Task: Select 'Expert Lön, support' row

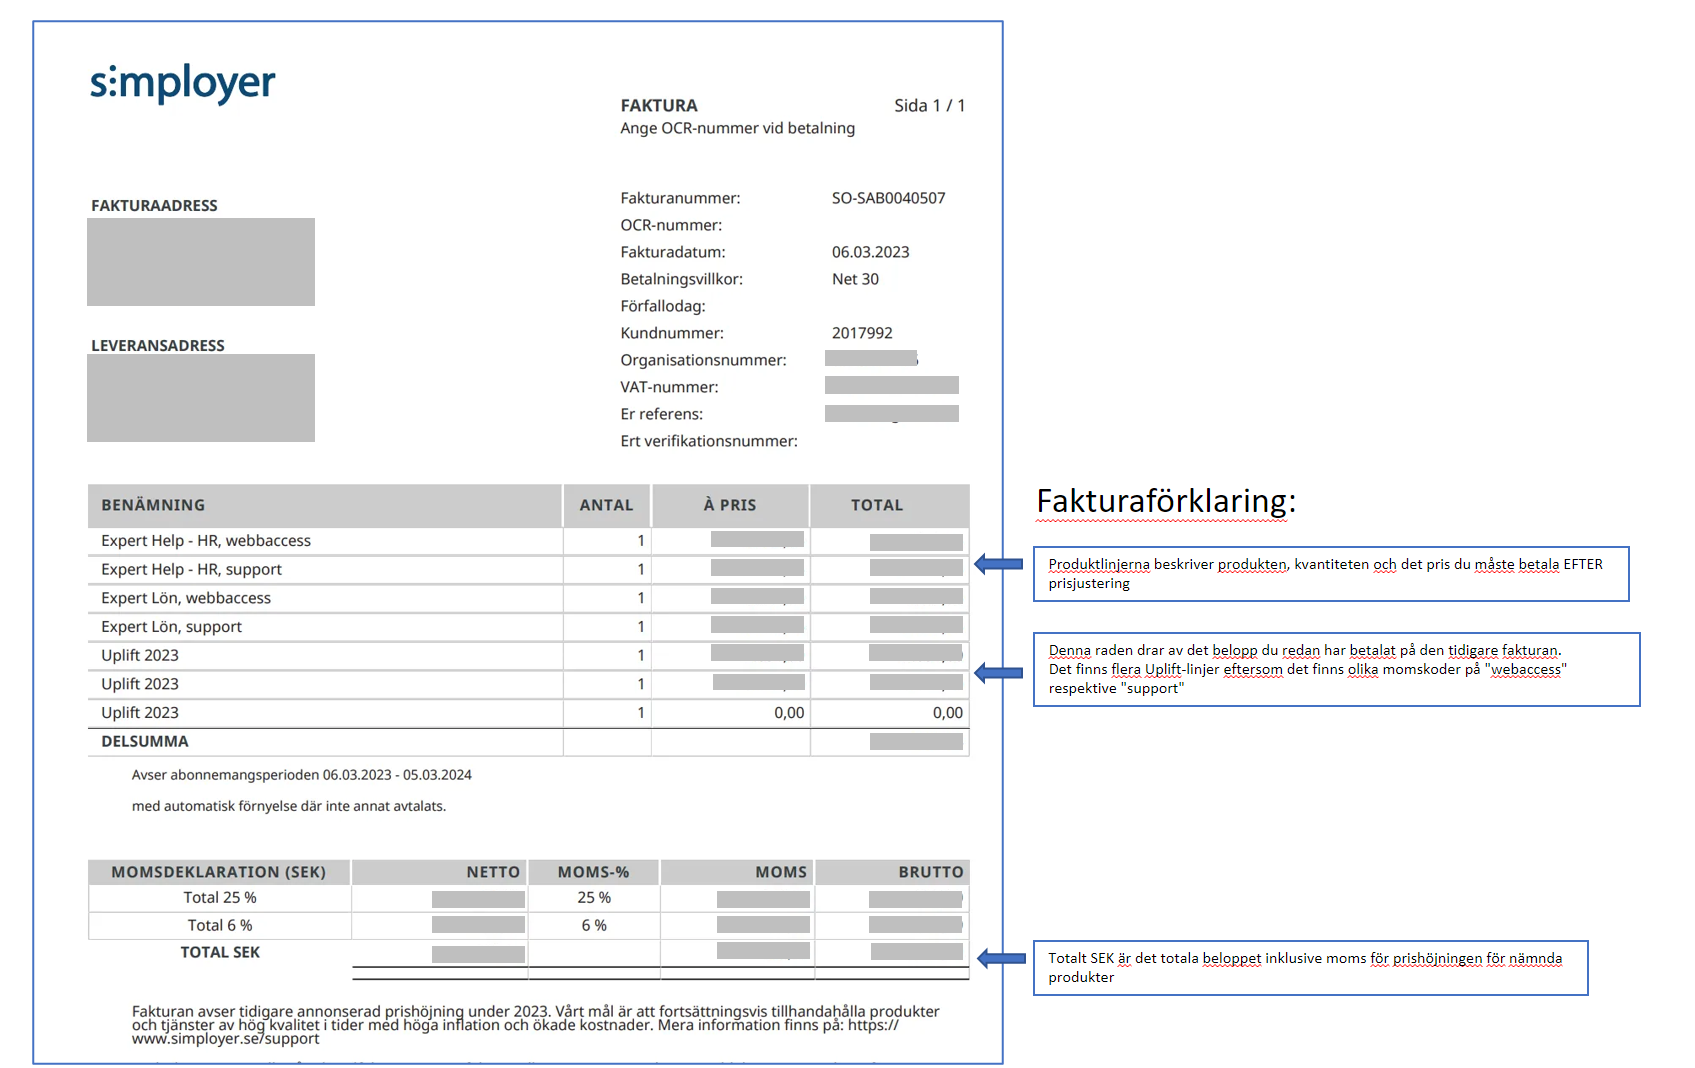Action: click(528, 627)
